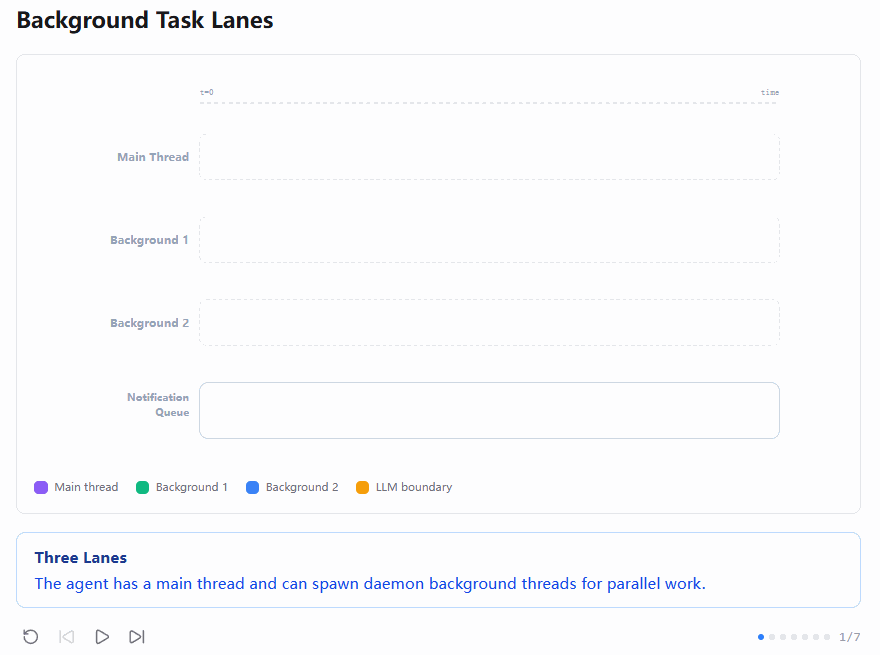The width and height of the screenshot is (880, 655).
Task: Click the empty Background 1 lane track
Action: tap(489, 240)
